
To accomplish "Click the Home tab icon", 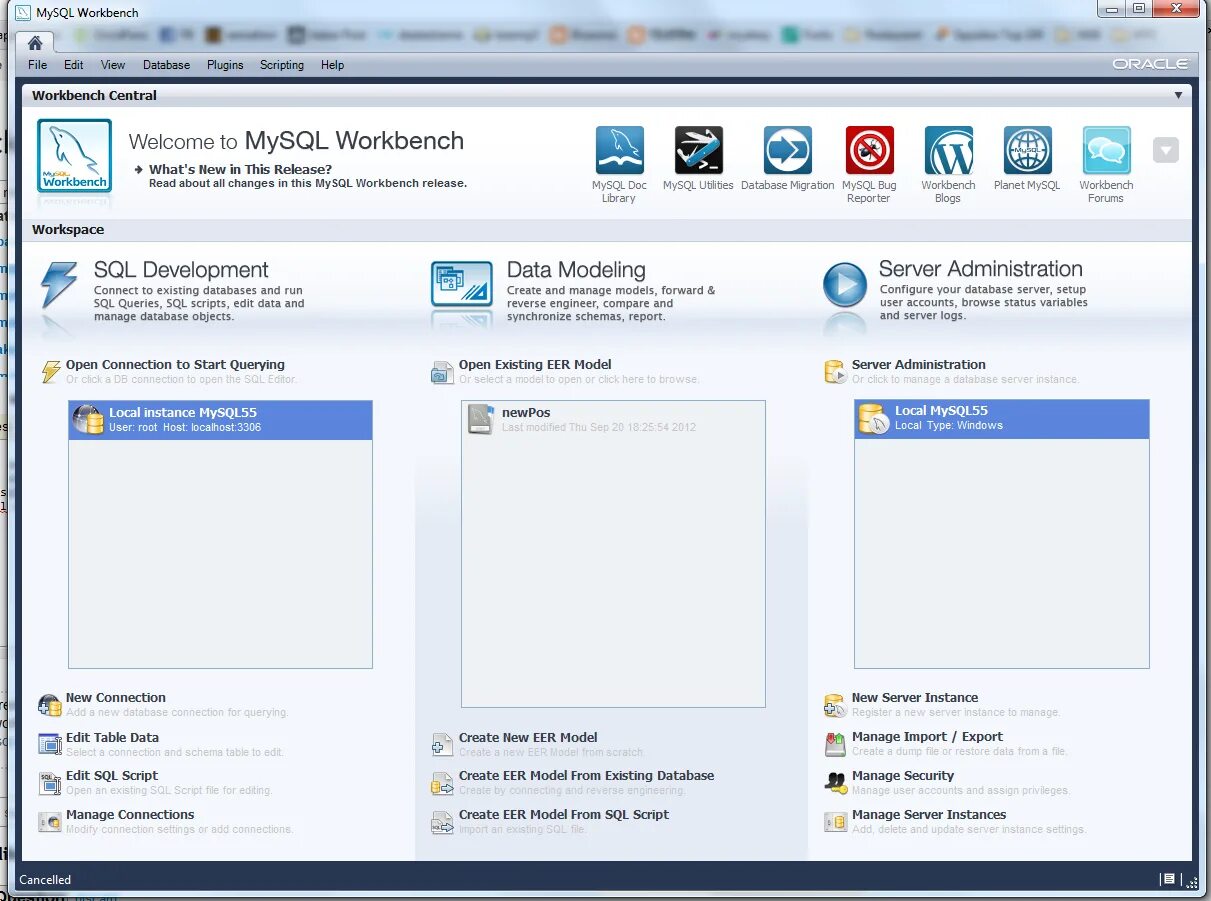I will 35,43.
